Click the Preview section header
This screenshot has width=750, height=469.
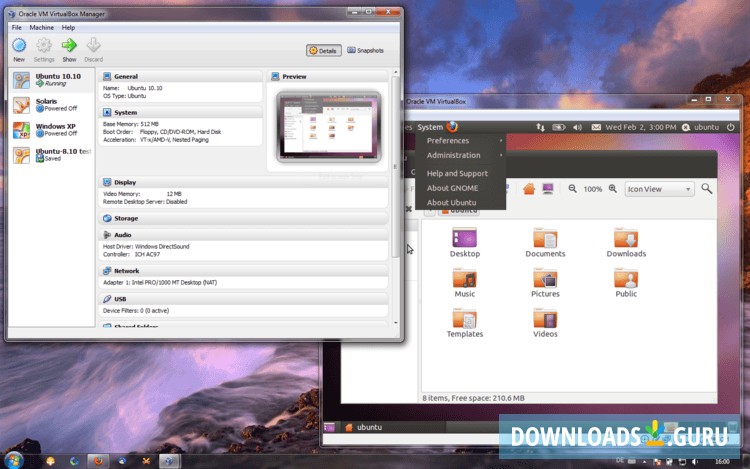click(x=328, y=76)
